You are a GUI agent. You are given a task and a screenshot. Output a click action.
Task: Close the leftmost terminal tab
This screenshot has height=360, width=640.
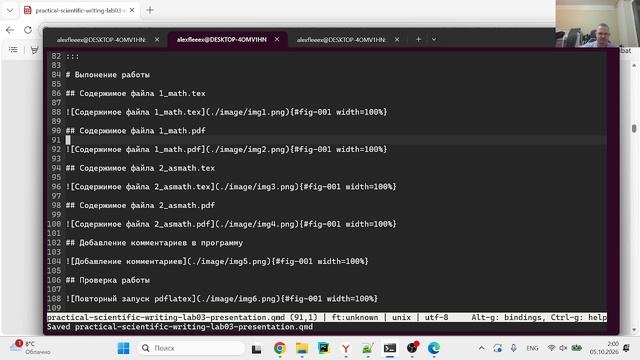(157, 40)
